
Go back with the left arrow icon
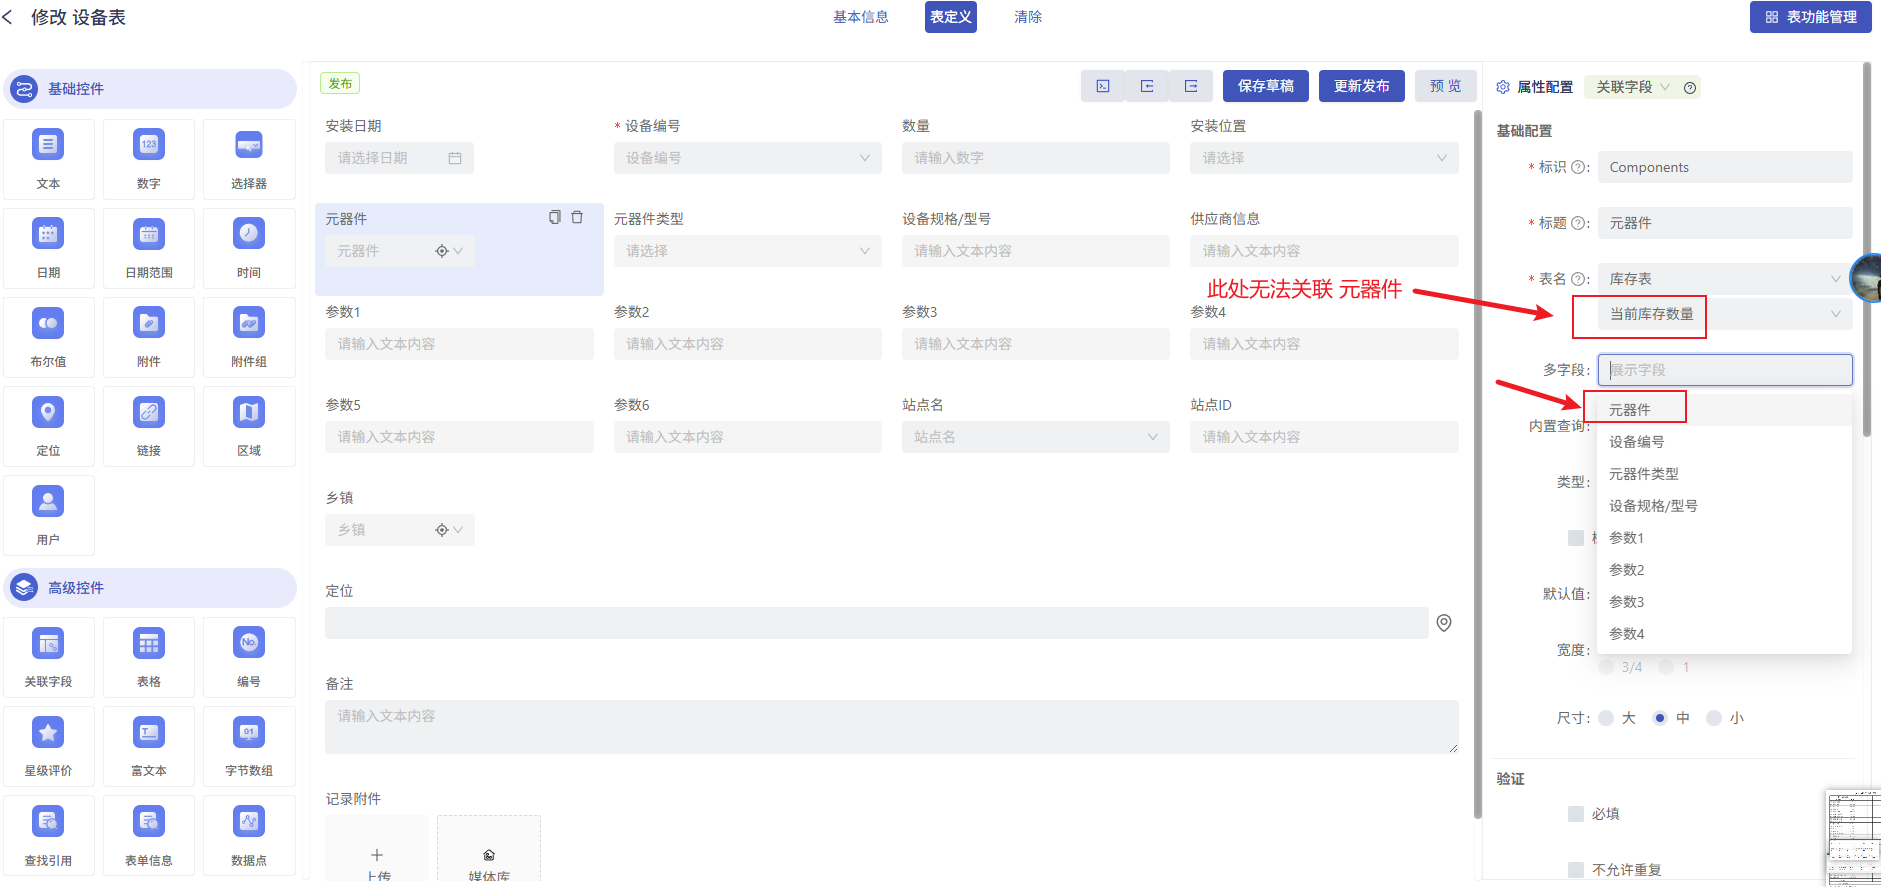8,17
